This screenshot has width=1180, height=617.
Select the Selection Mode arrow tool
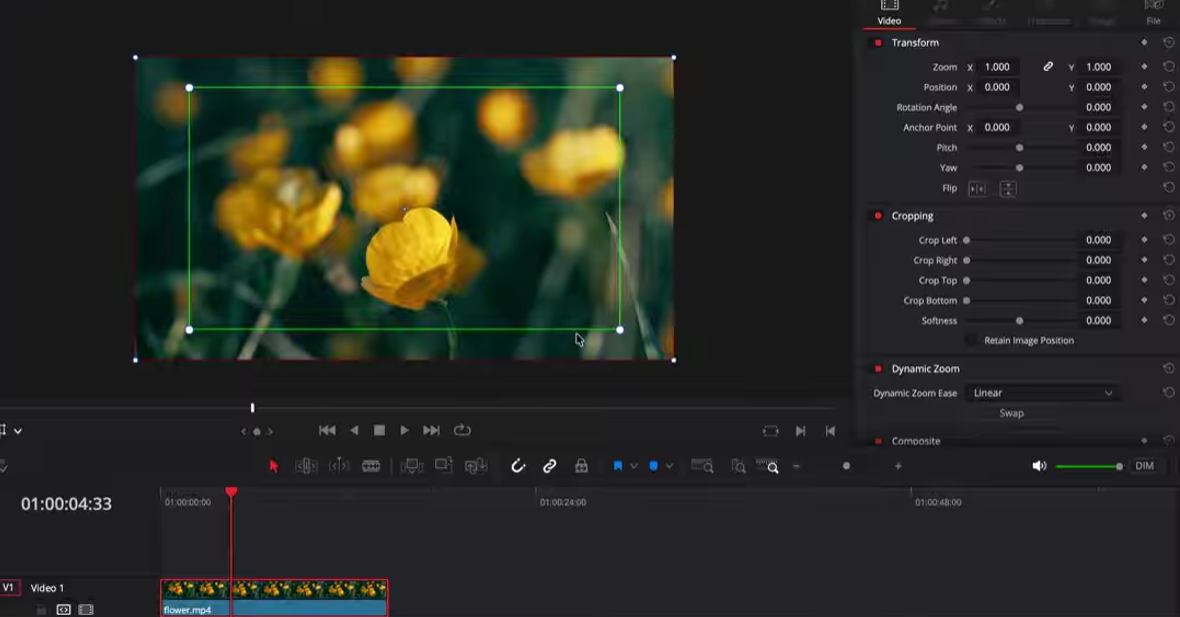point(274,466)
